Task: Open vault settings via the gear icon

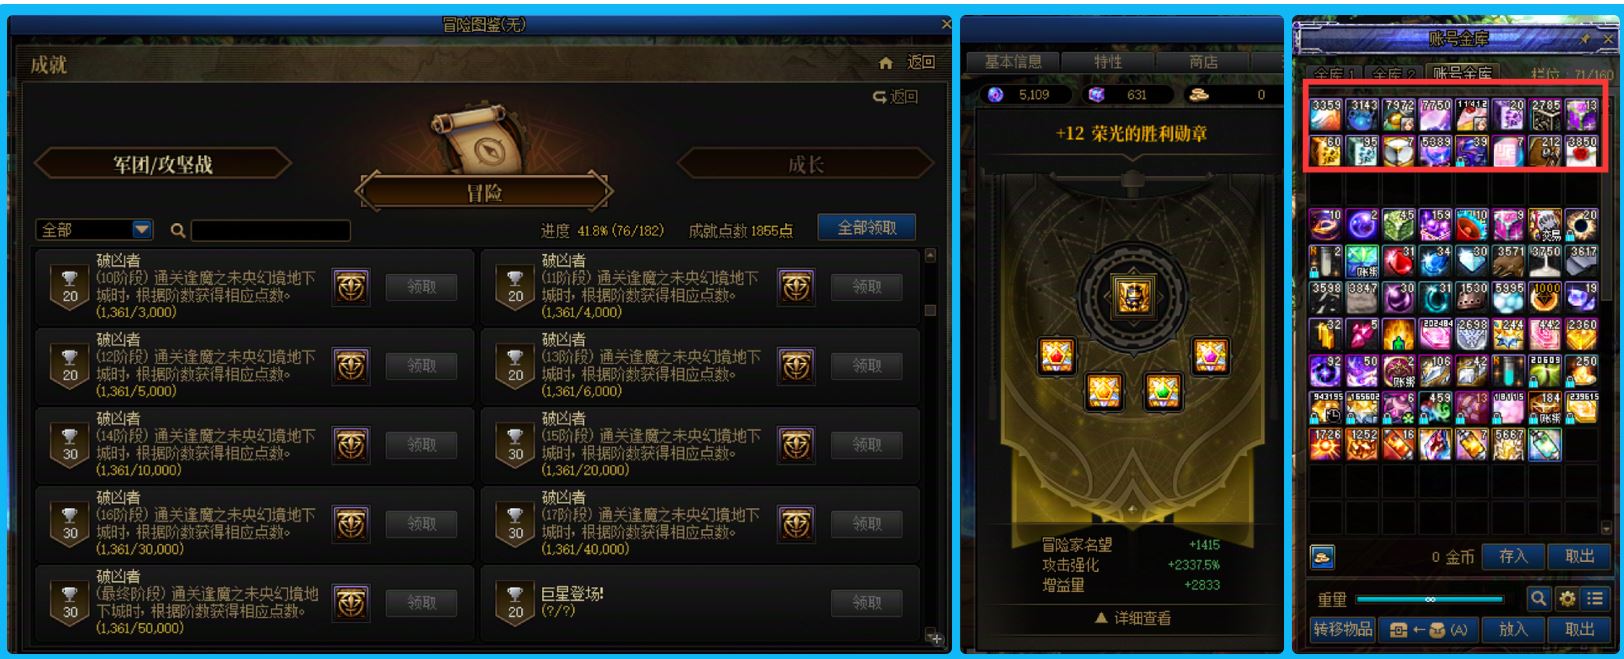Action: [1566, 599]
